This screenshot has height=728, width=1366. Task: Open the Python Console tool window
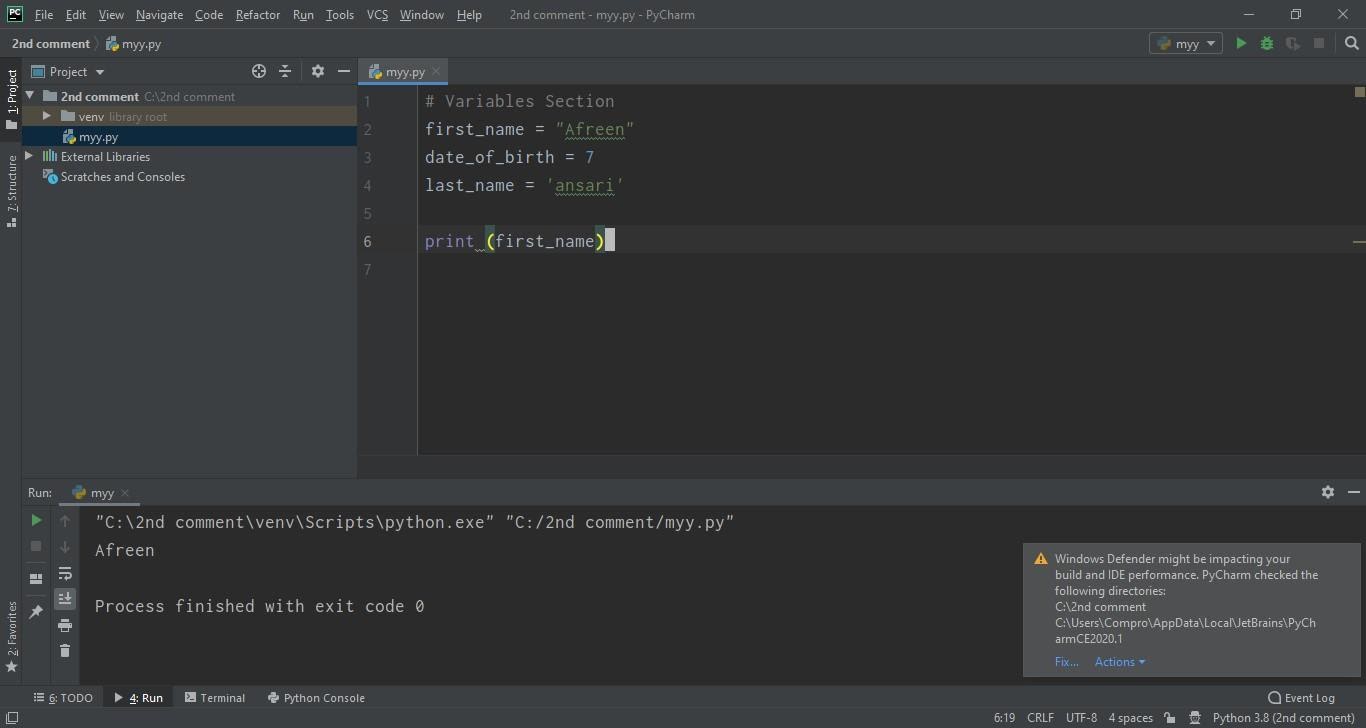[x=316, y=698]
